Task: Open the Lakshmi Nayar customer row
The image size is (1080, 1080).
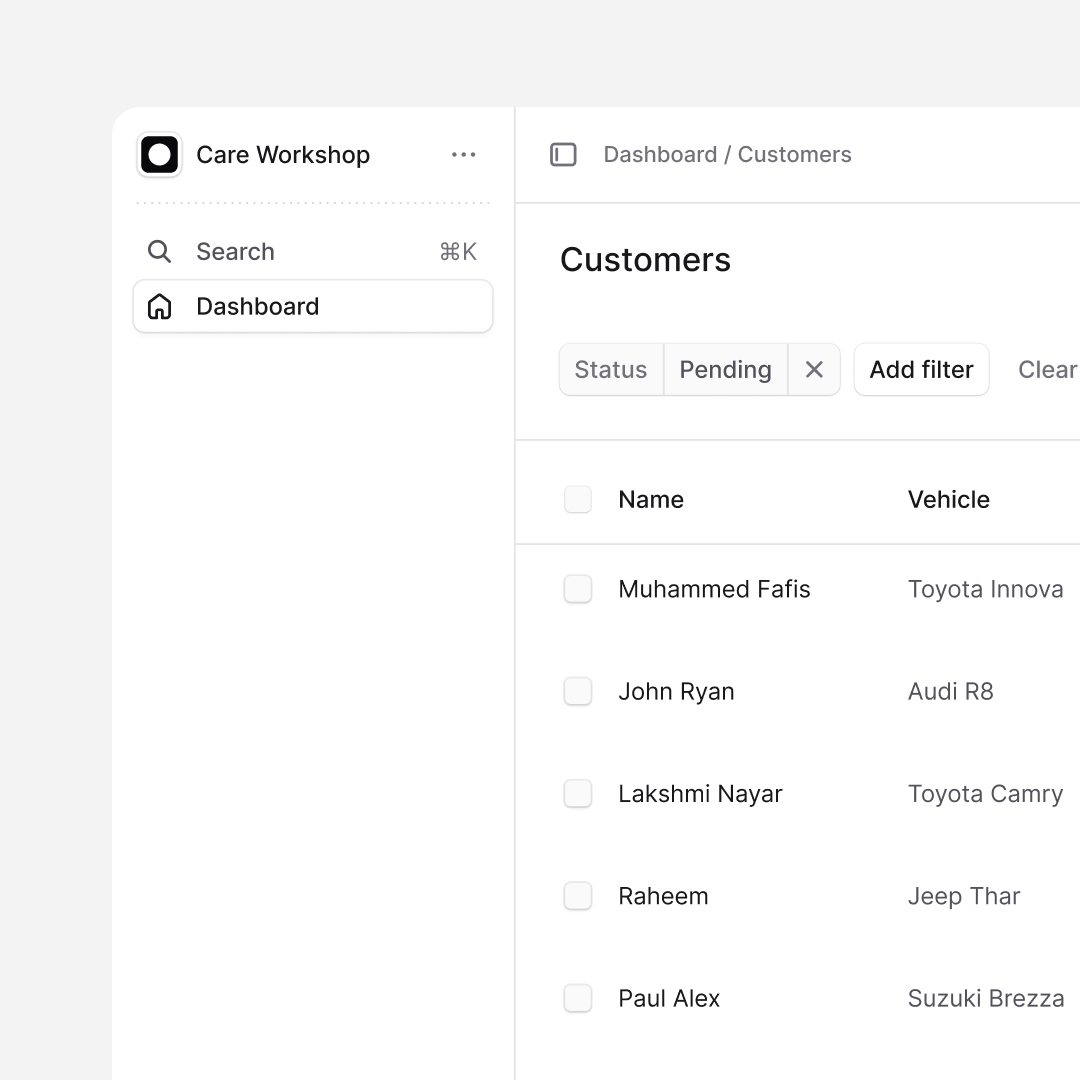Action: click(x=700, y=794)
